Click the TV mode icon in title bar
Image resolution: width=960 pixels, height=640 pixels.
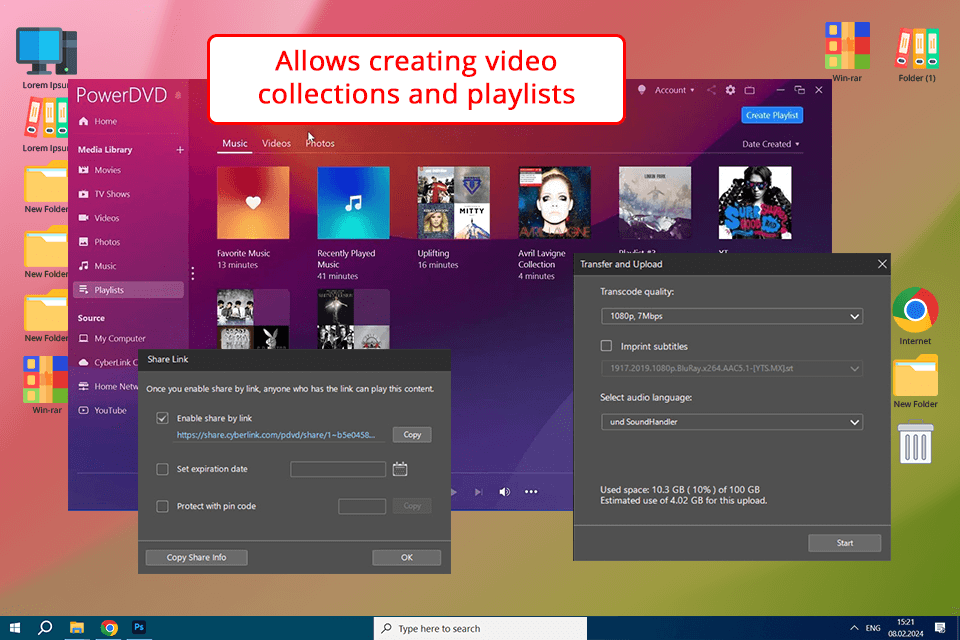(751, 90)
